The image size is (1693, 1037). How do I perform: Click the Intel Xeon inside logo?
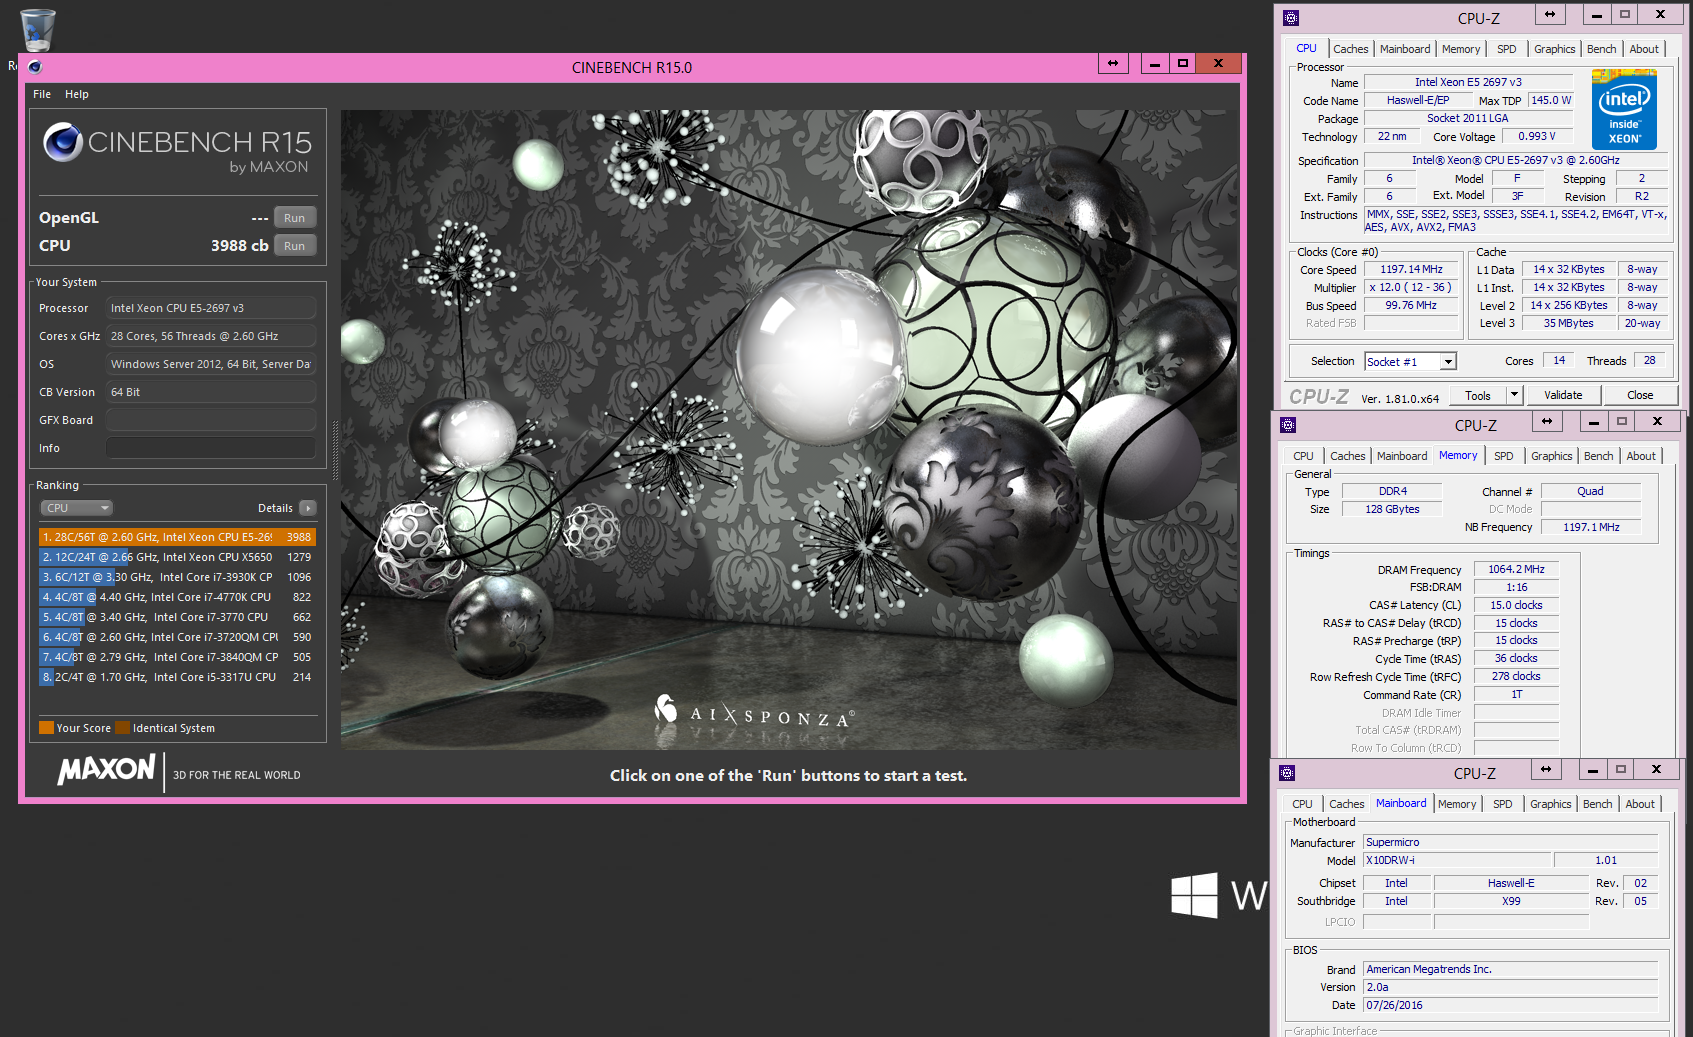1624,110
